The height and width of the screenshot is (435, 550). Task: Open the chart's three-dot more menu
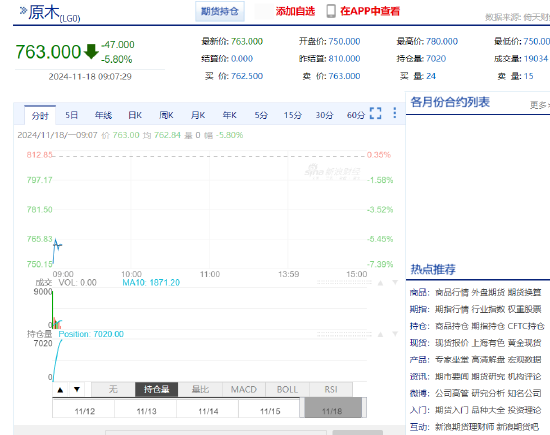[x=395, y=113]
